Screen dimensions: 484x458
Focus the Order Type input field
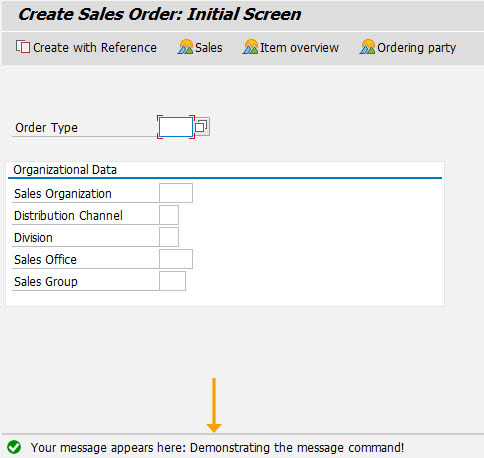click(x=176, y=127)
